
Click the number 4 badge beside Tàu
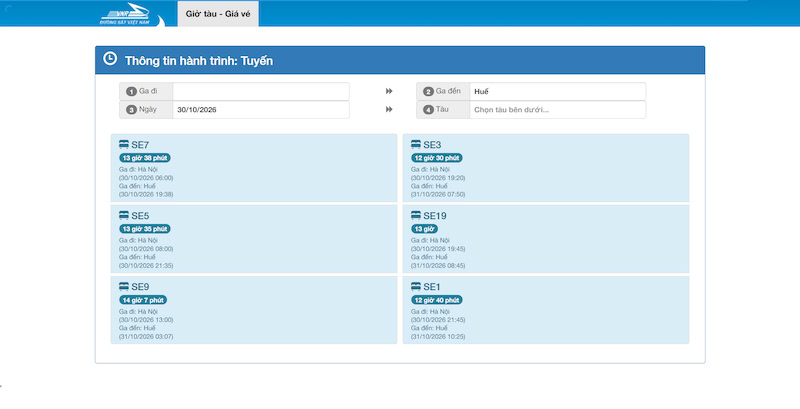pos(428,110)
